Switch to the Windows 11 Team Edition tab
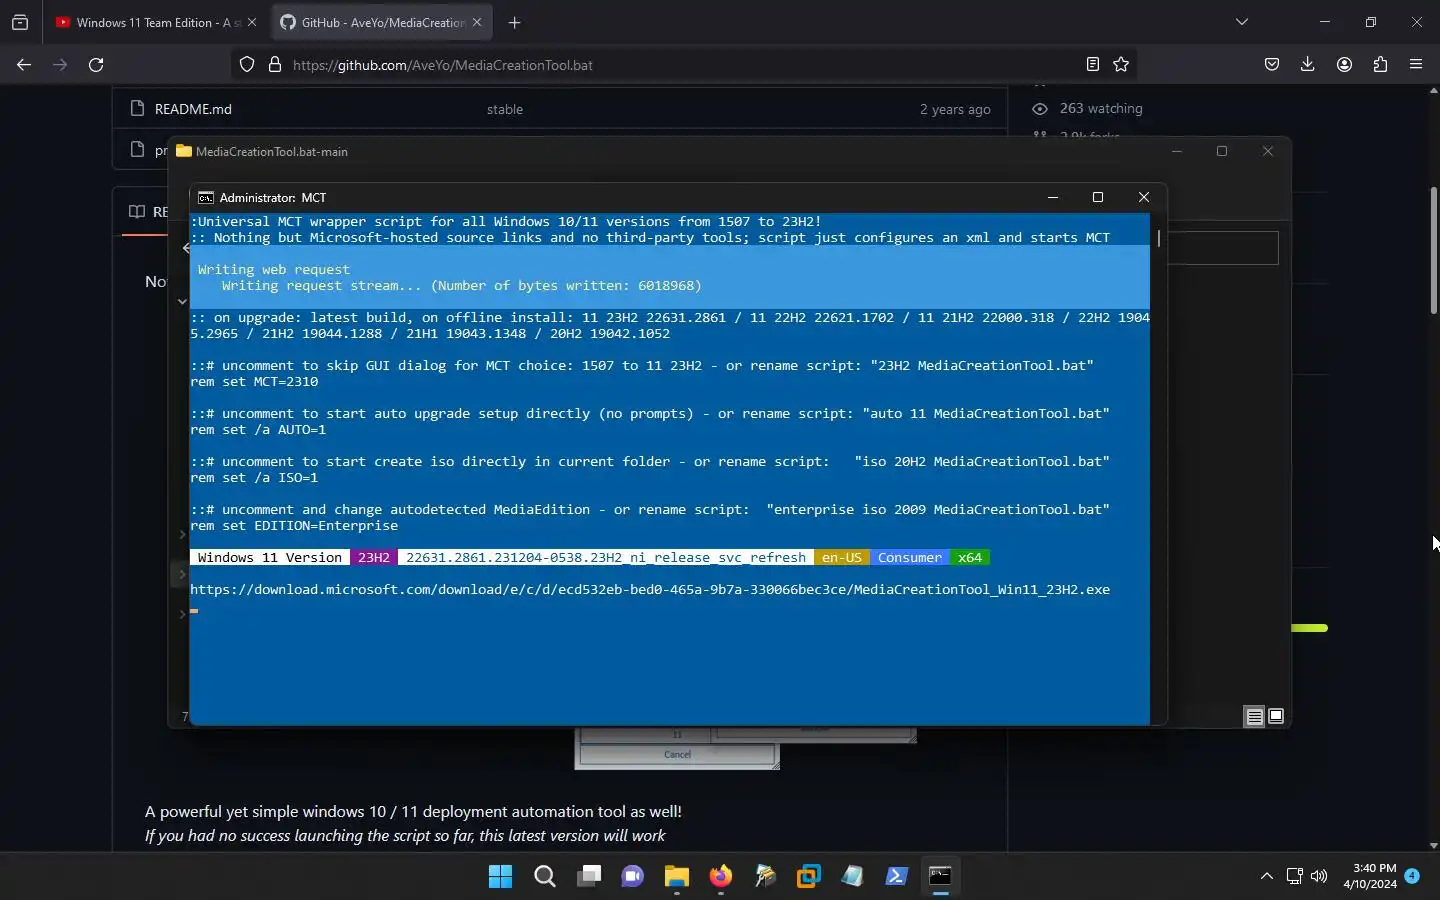 click(x=155, y=22)
